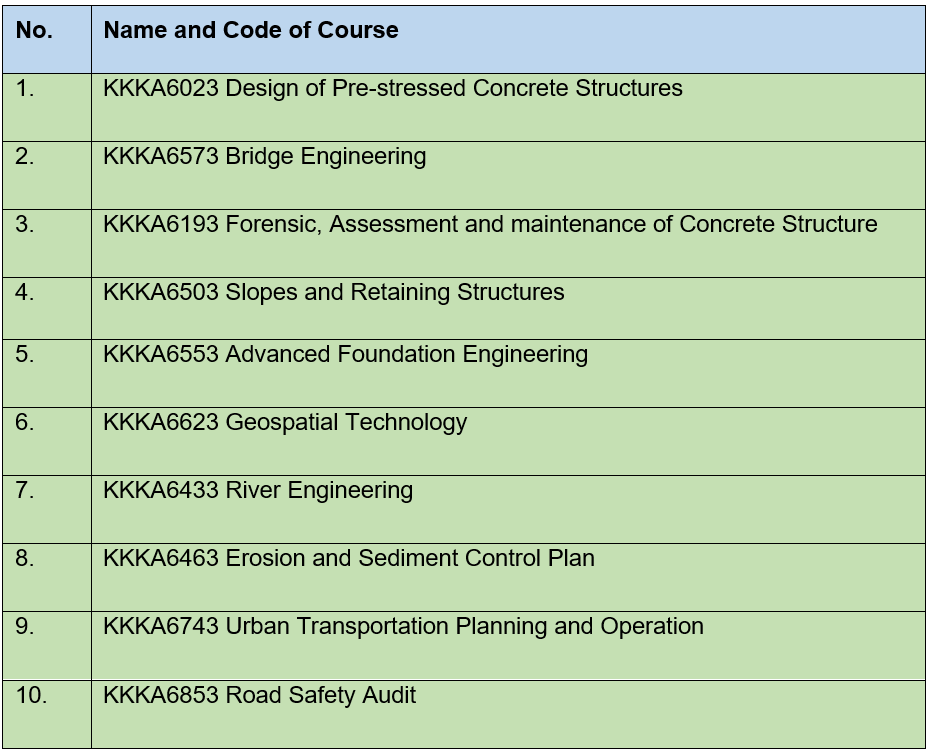The image size is (929, 752).
Task: Click KKKA6503 Slopes and Retaining Structures
Action: click(333, 293)
